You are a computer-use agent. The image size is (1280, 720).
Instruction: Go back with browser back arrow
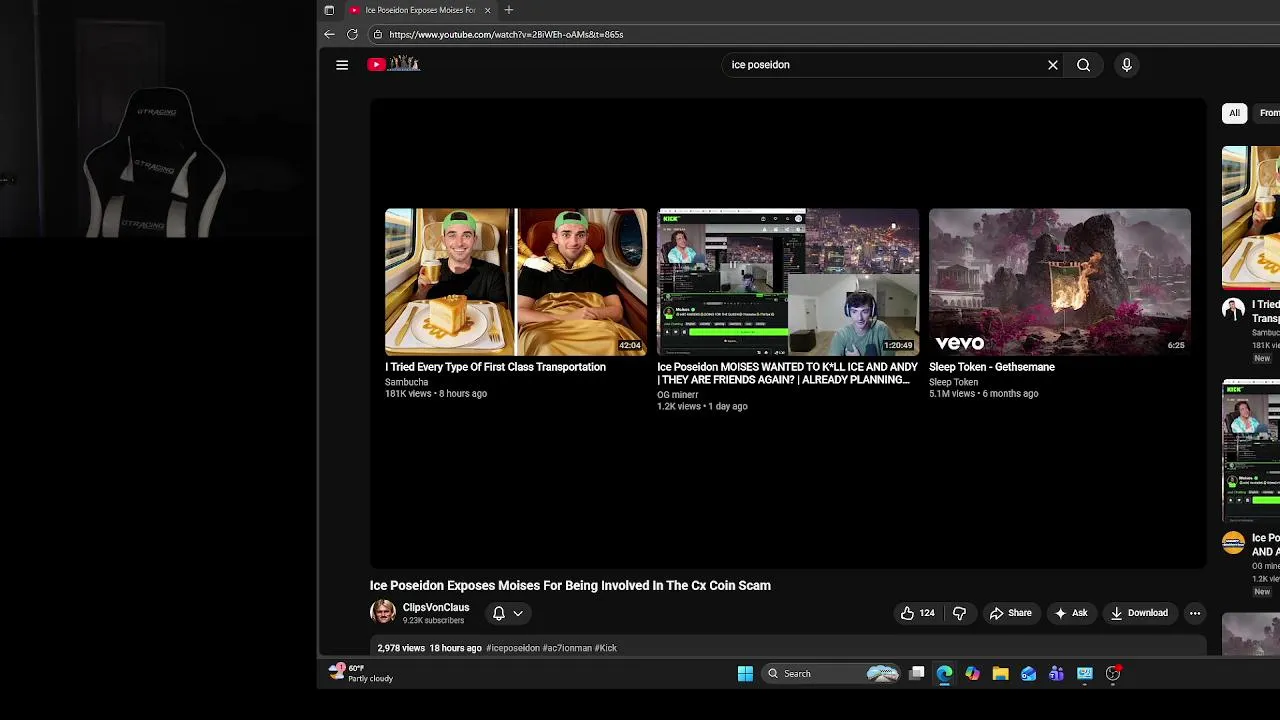[329, 34]
